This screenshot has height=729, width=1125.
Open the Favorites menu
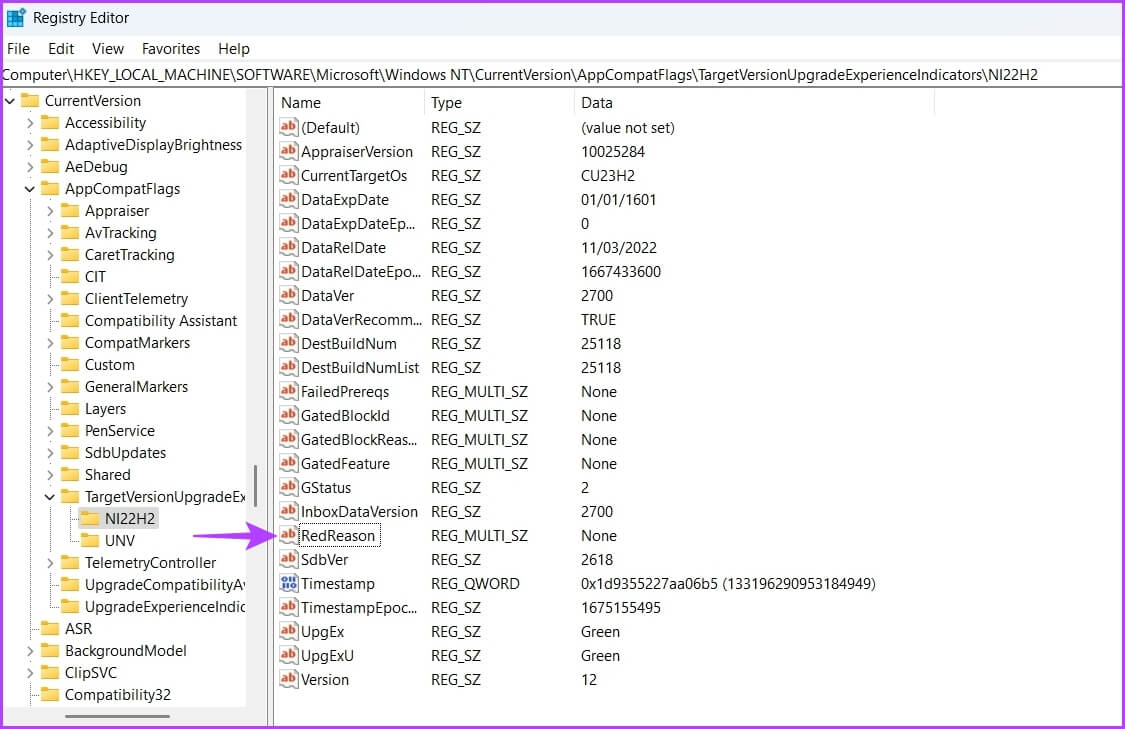[171, 49]
